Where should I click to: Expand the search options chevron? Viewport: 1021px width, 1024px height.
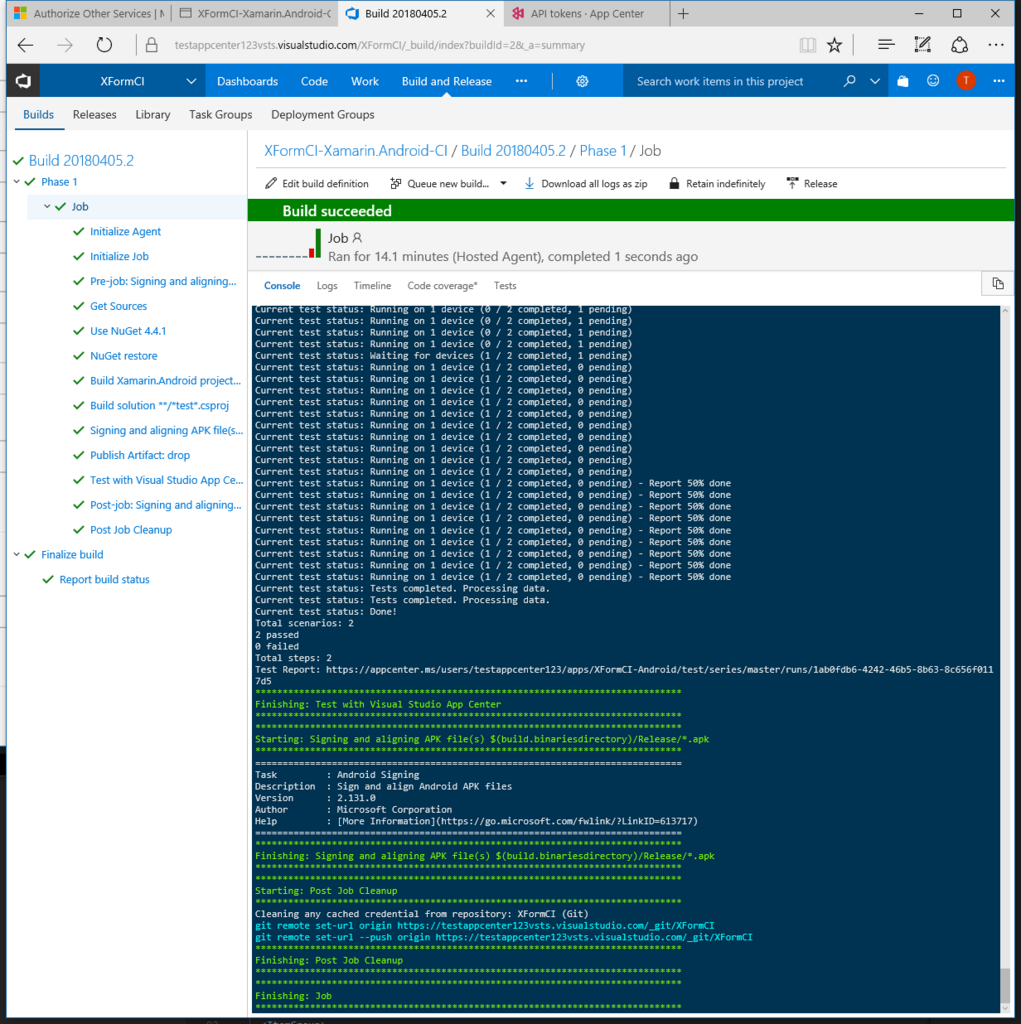(x=875, y=81)
